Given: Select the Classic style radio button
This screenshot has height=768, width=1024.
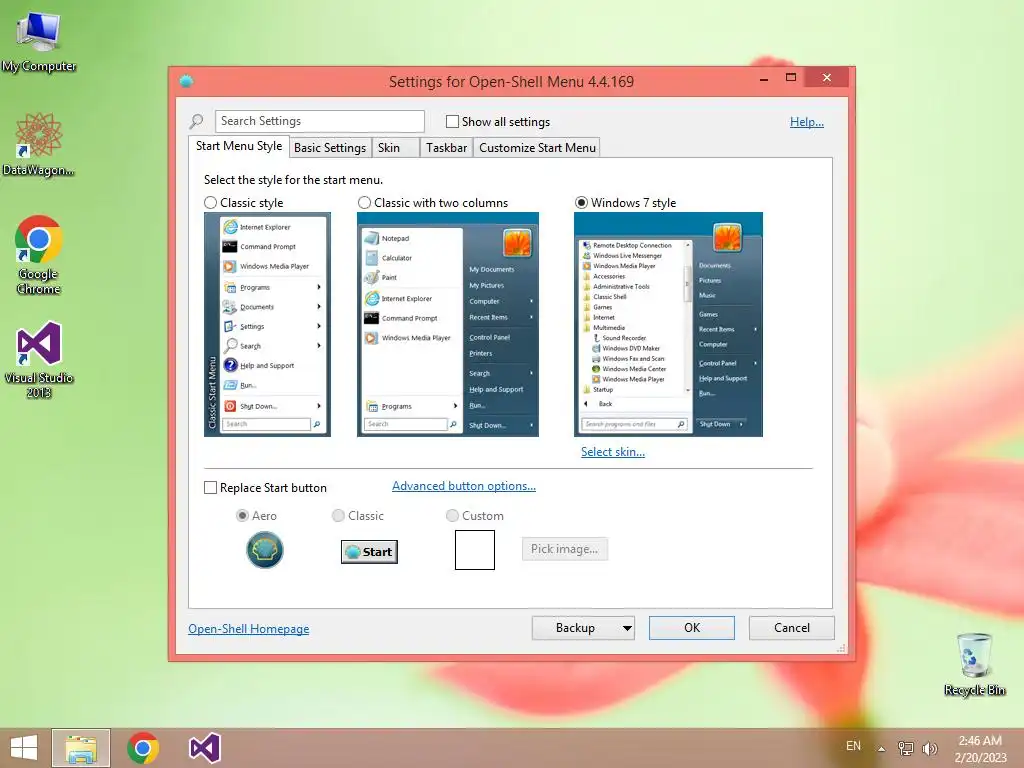Looking at the screenshot, I should pos(210,203).
